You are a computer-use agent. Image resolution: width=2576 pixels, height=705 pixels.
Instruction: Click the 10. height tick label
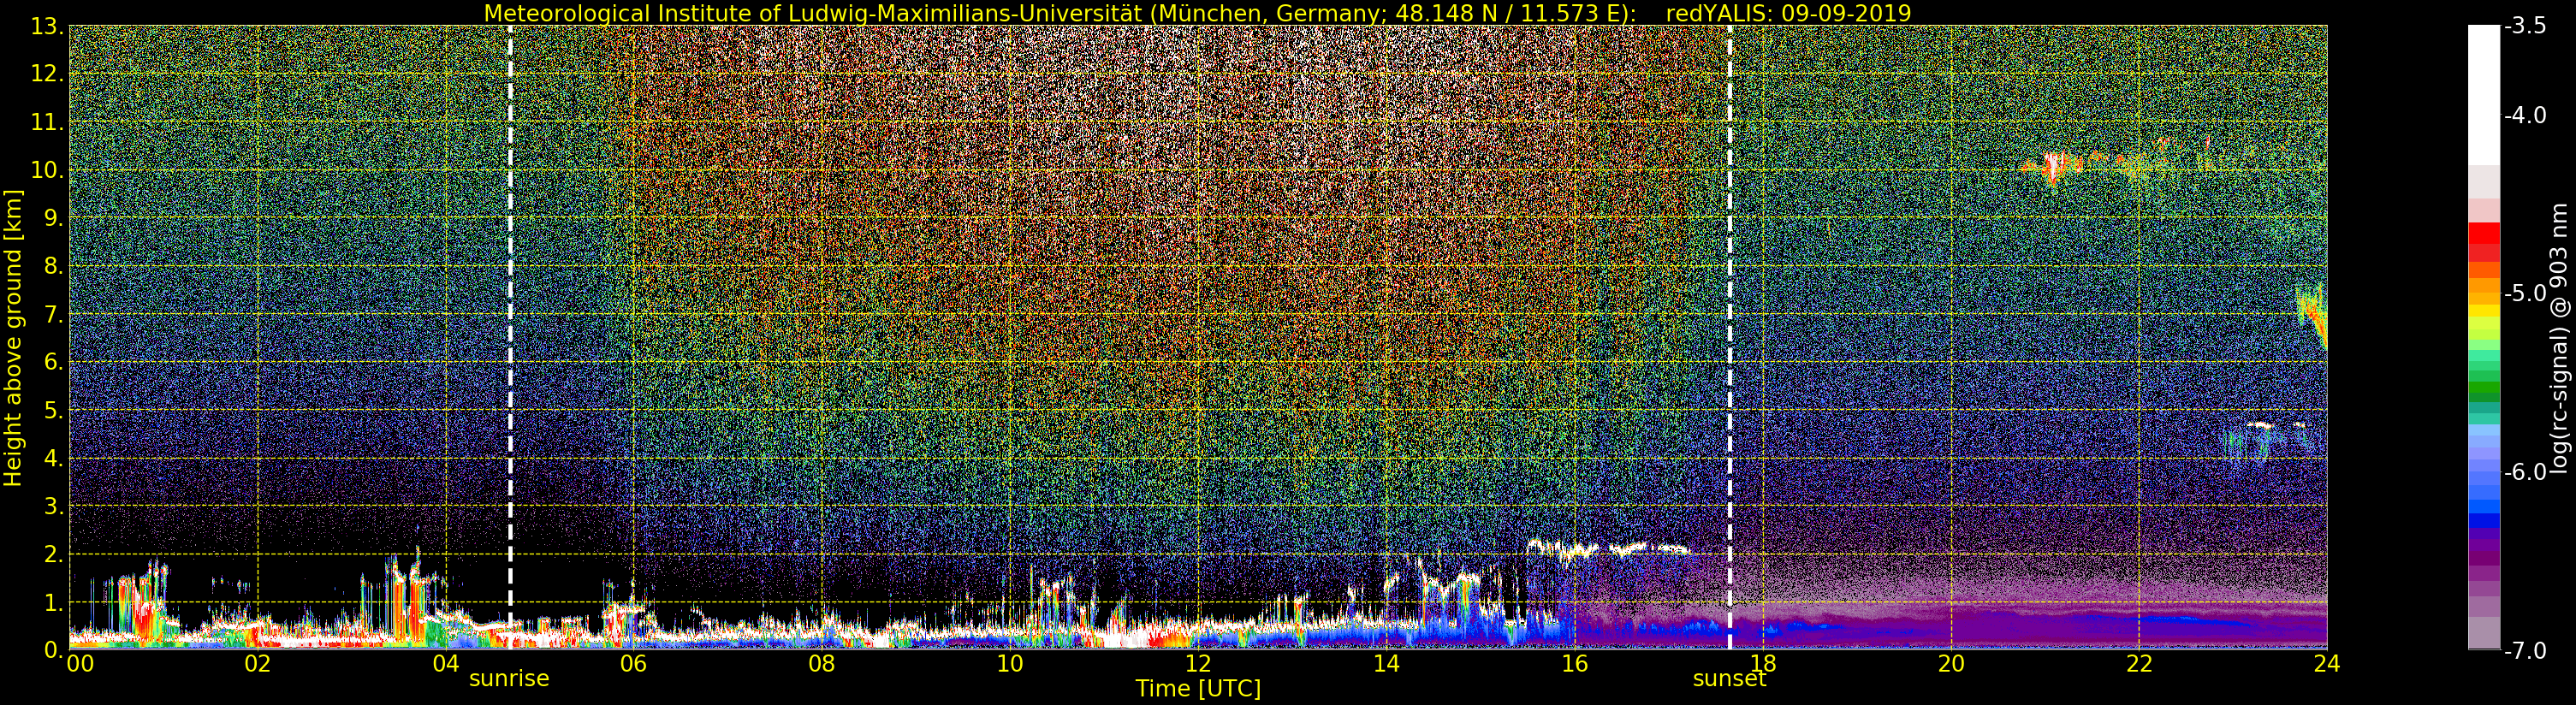[47, 170]
